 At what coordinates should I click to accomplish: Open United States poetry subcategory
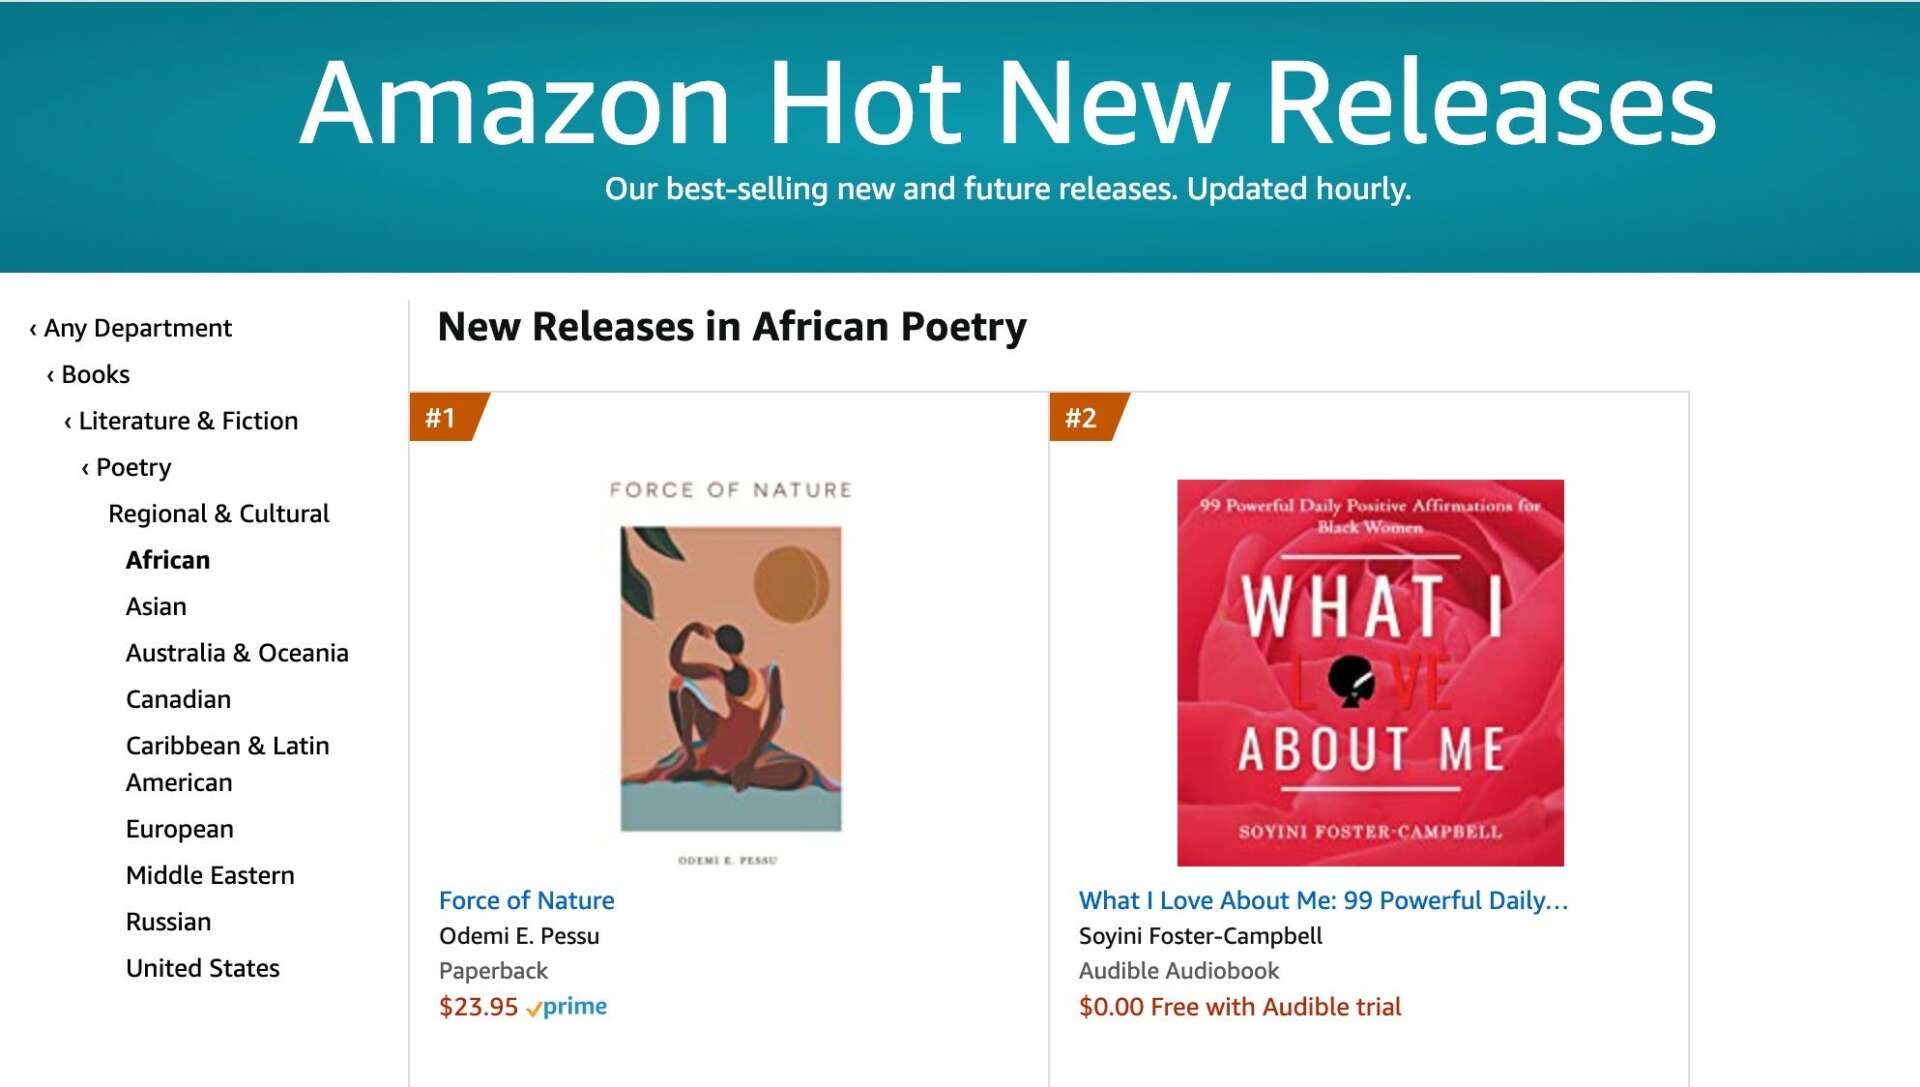click(202, 968)
